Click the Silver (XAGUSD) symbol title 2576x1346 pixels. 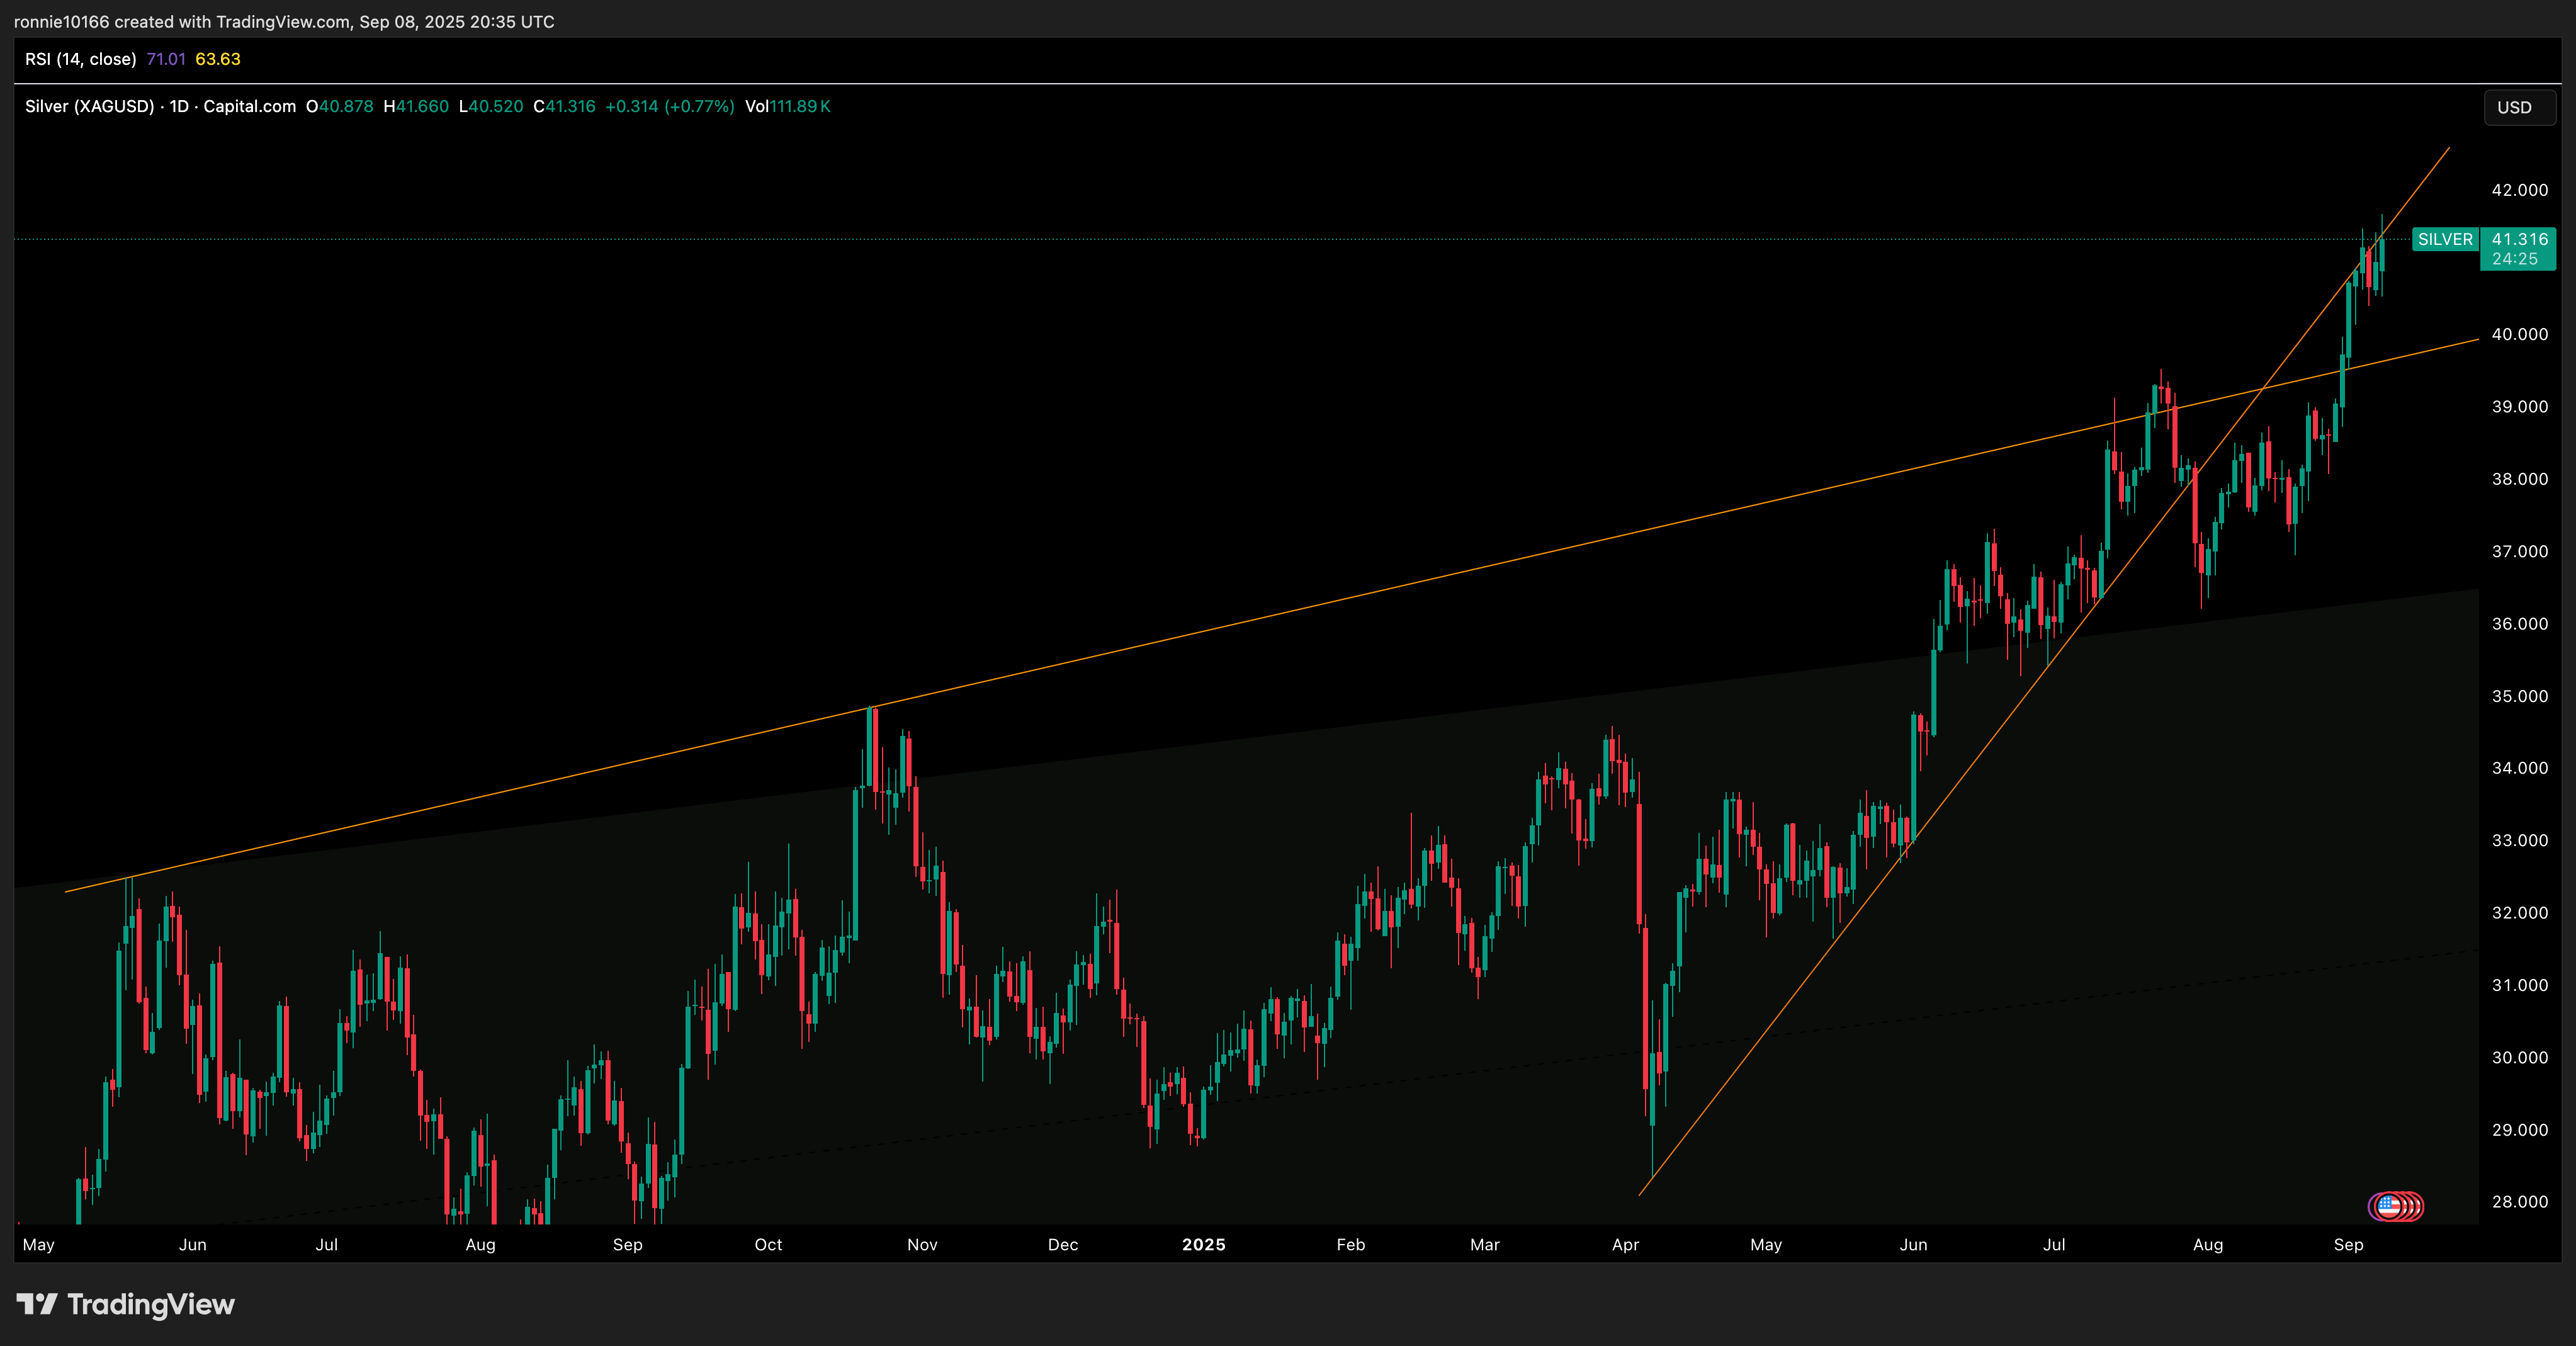(89, 107)
